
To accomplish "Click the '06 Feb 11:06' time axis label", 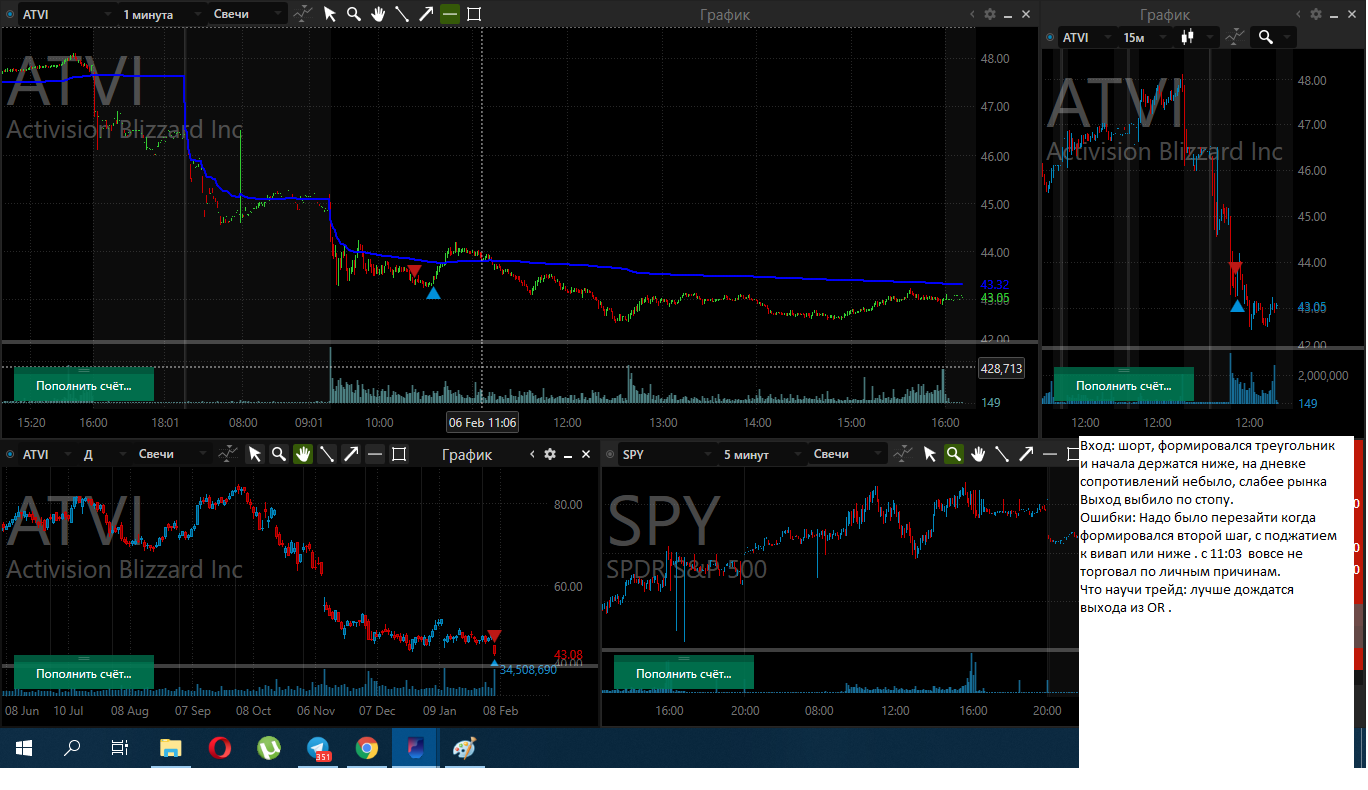I will (x=483, y=423).
